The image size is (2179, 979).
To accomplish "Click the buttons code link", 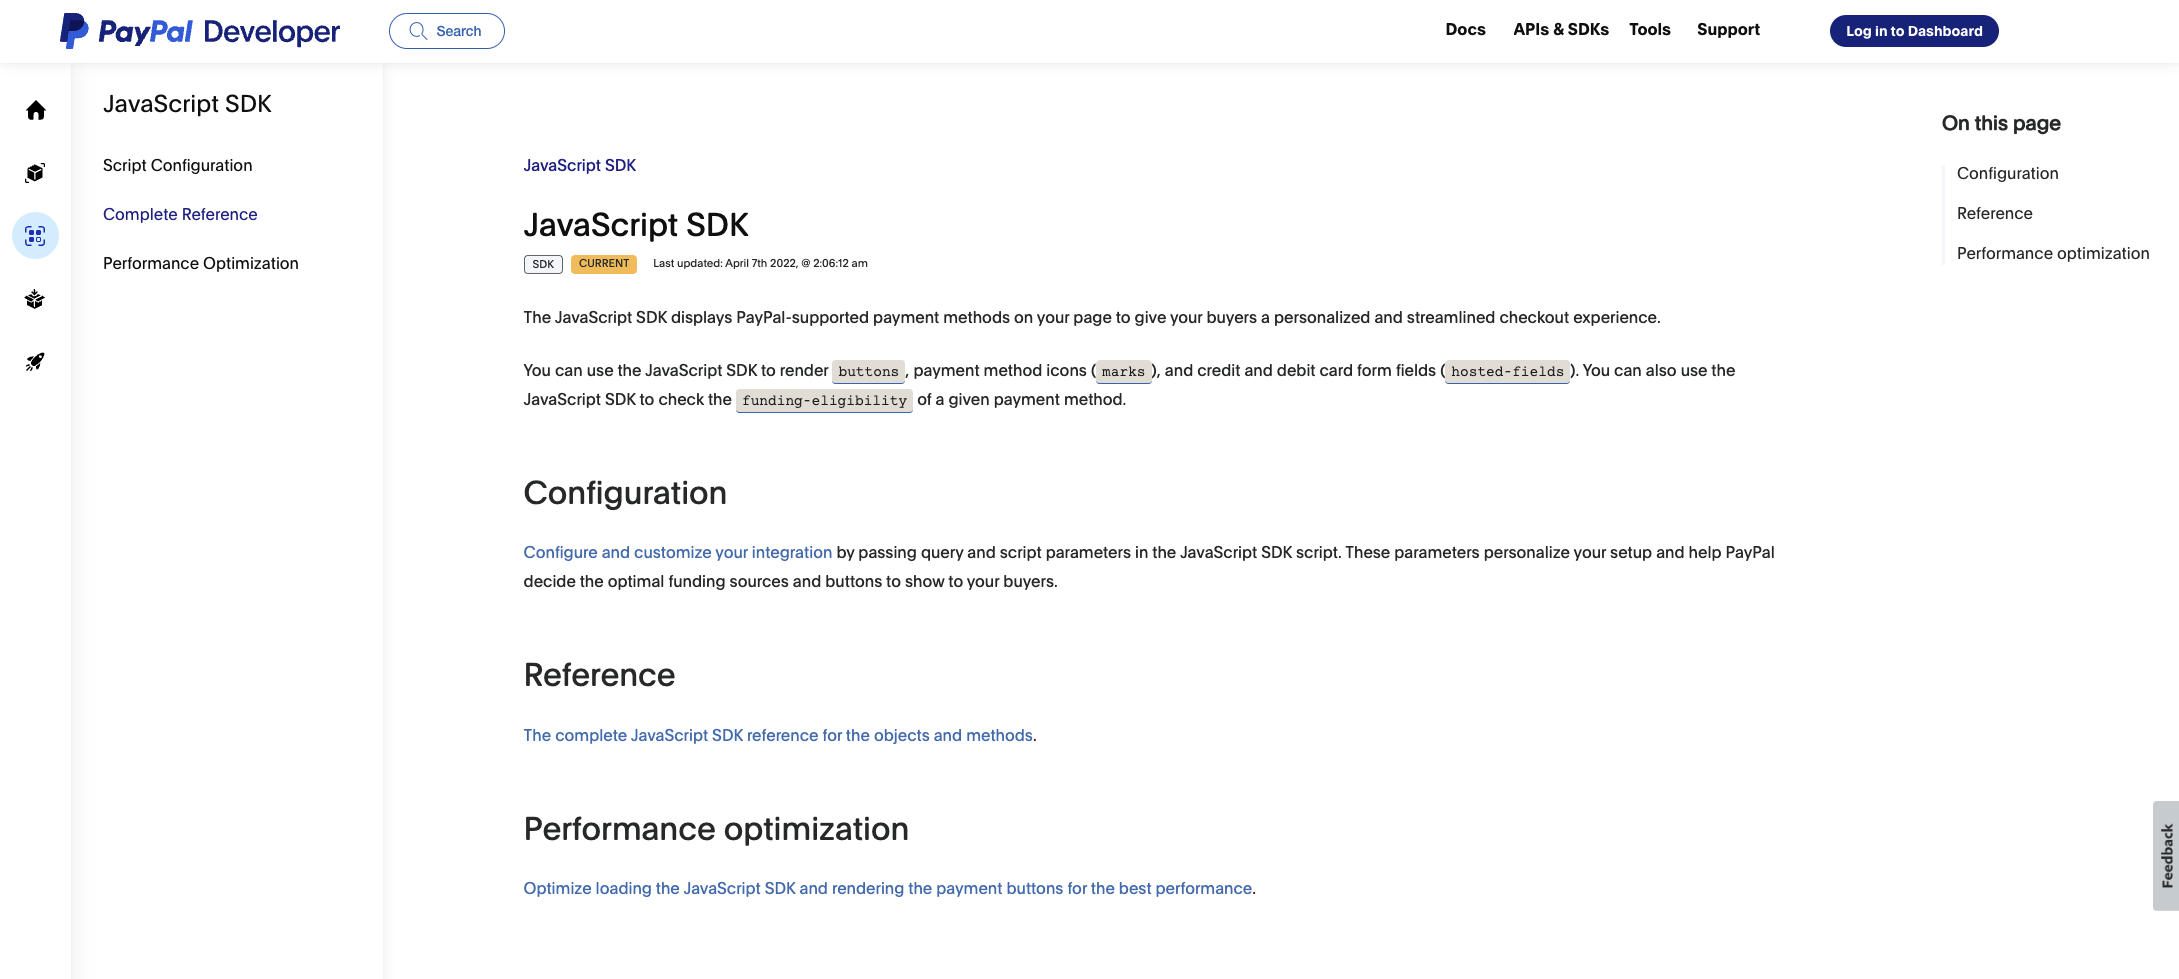I will click(x=868, y=371).
